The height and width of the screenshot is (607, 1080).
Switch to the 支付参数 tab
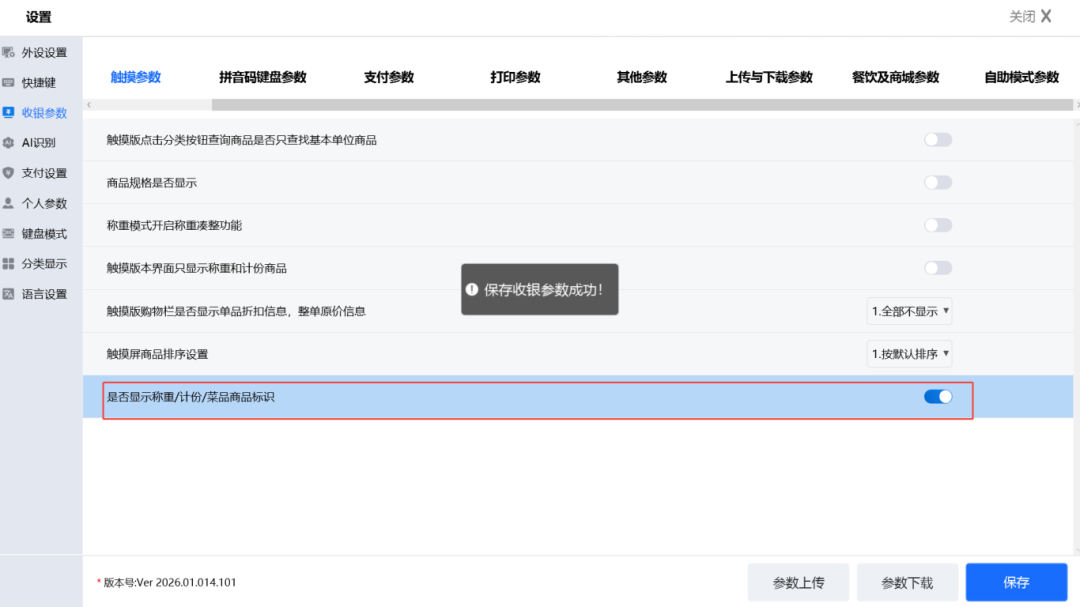tap(388, 77)
